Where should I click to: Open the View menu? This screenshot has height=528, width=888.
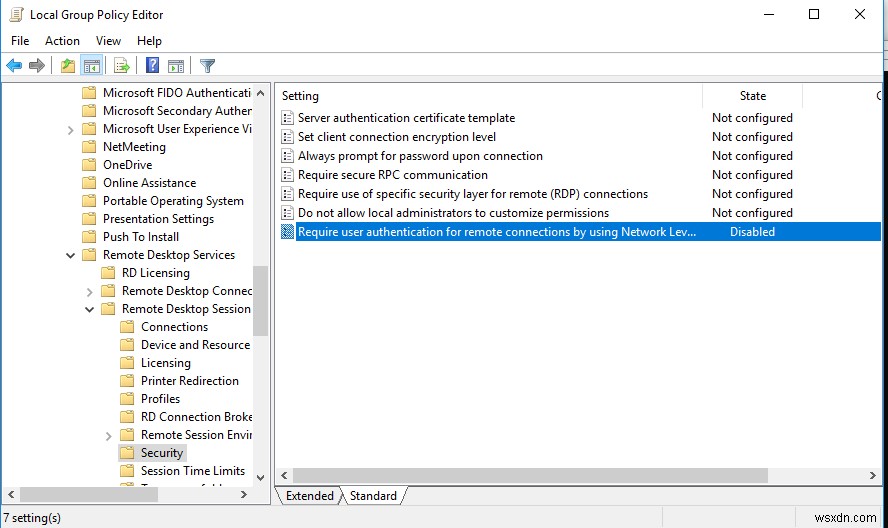coord(108,41)
